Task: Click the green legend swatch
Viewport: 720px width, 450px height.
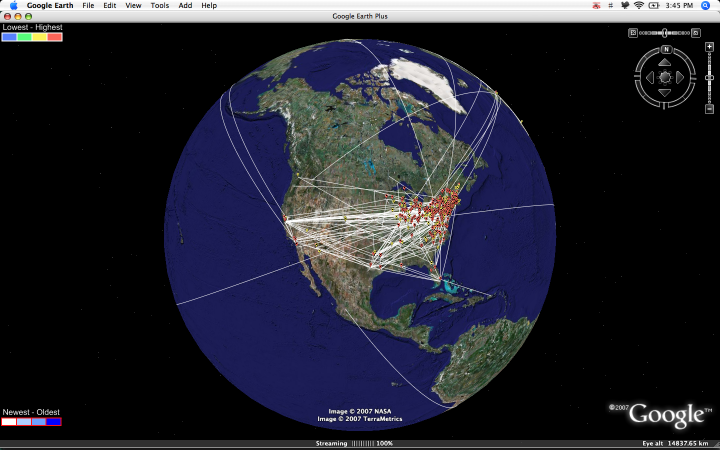Action: [24, 37]
